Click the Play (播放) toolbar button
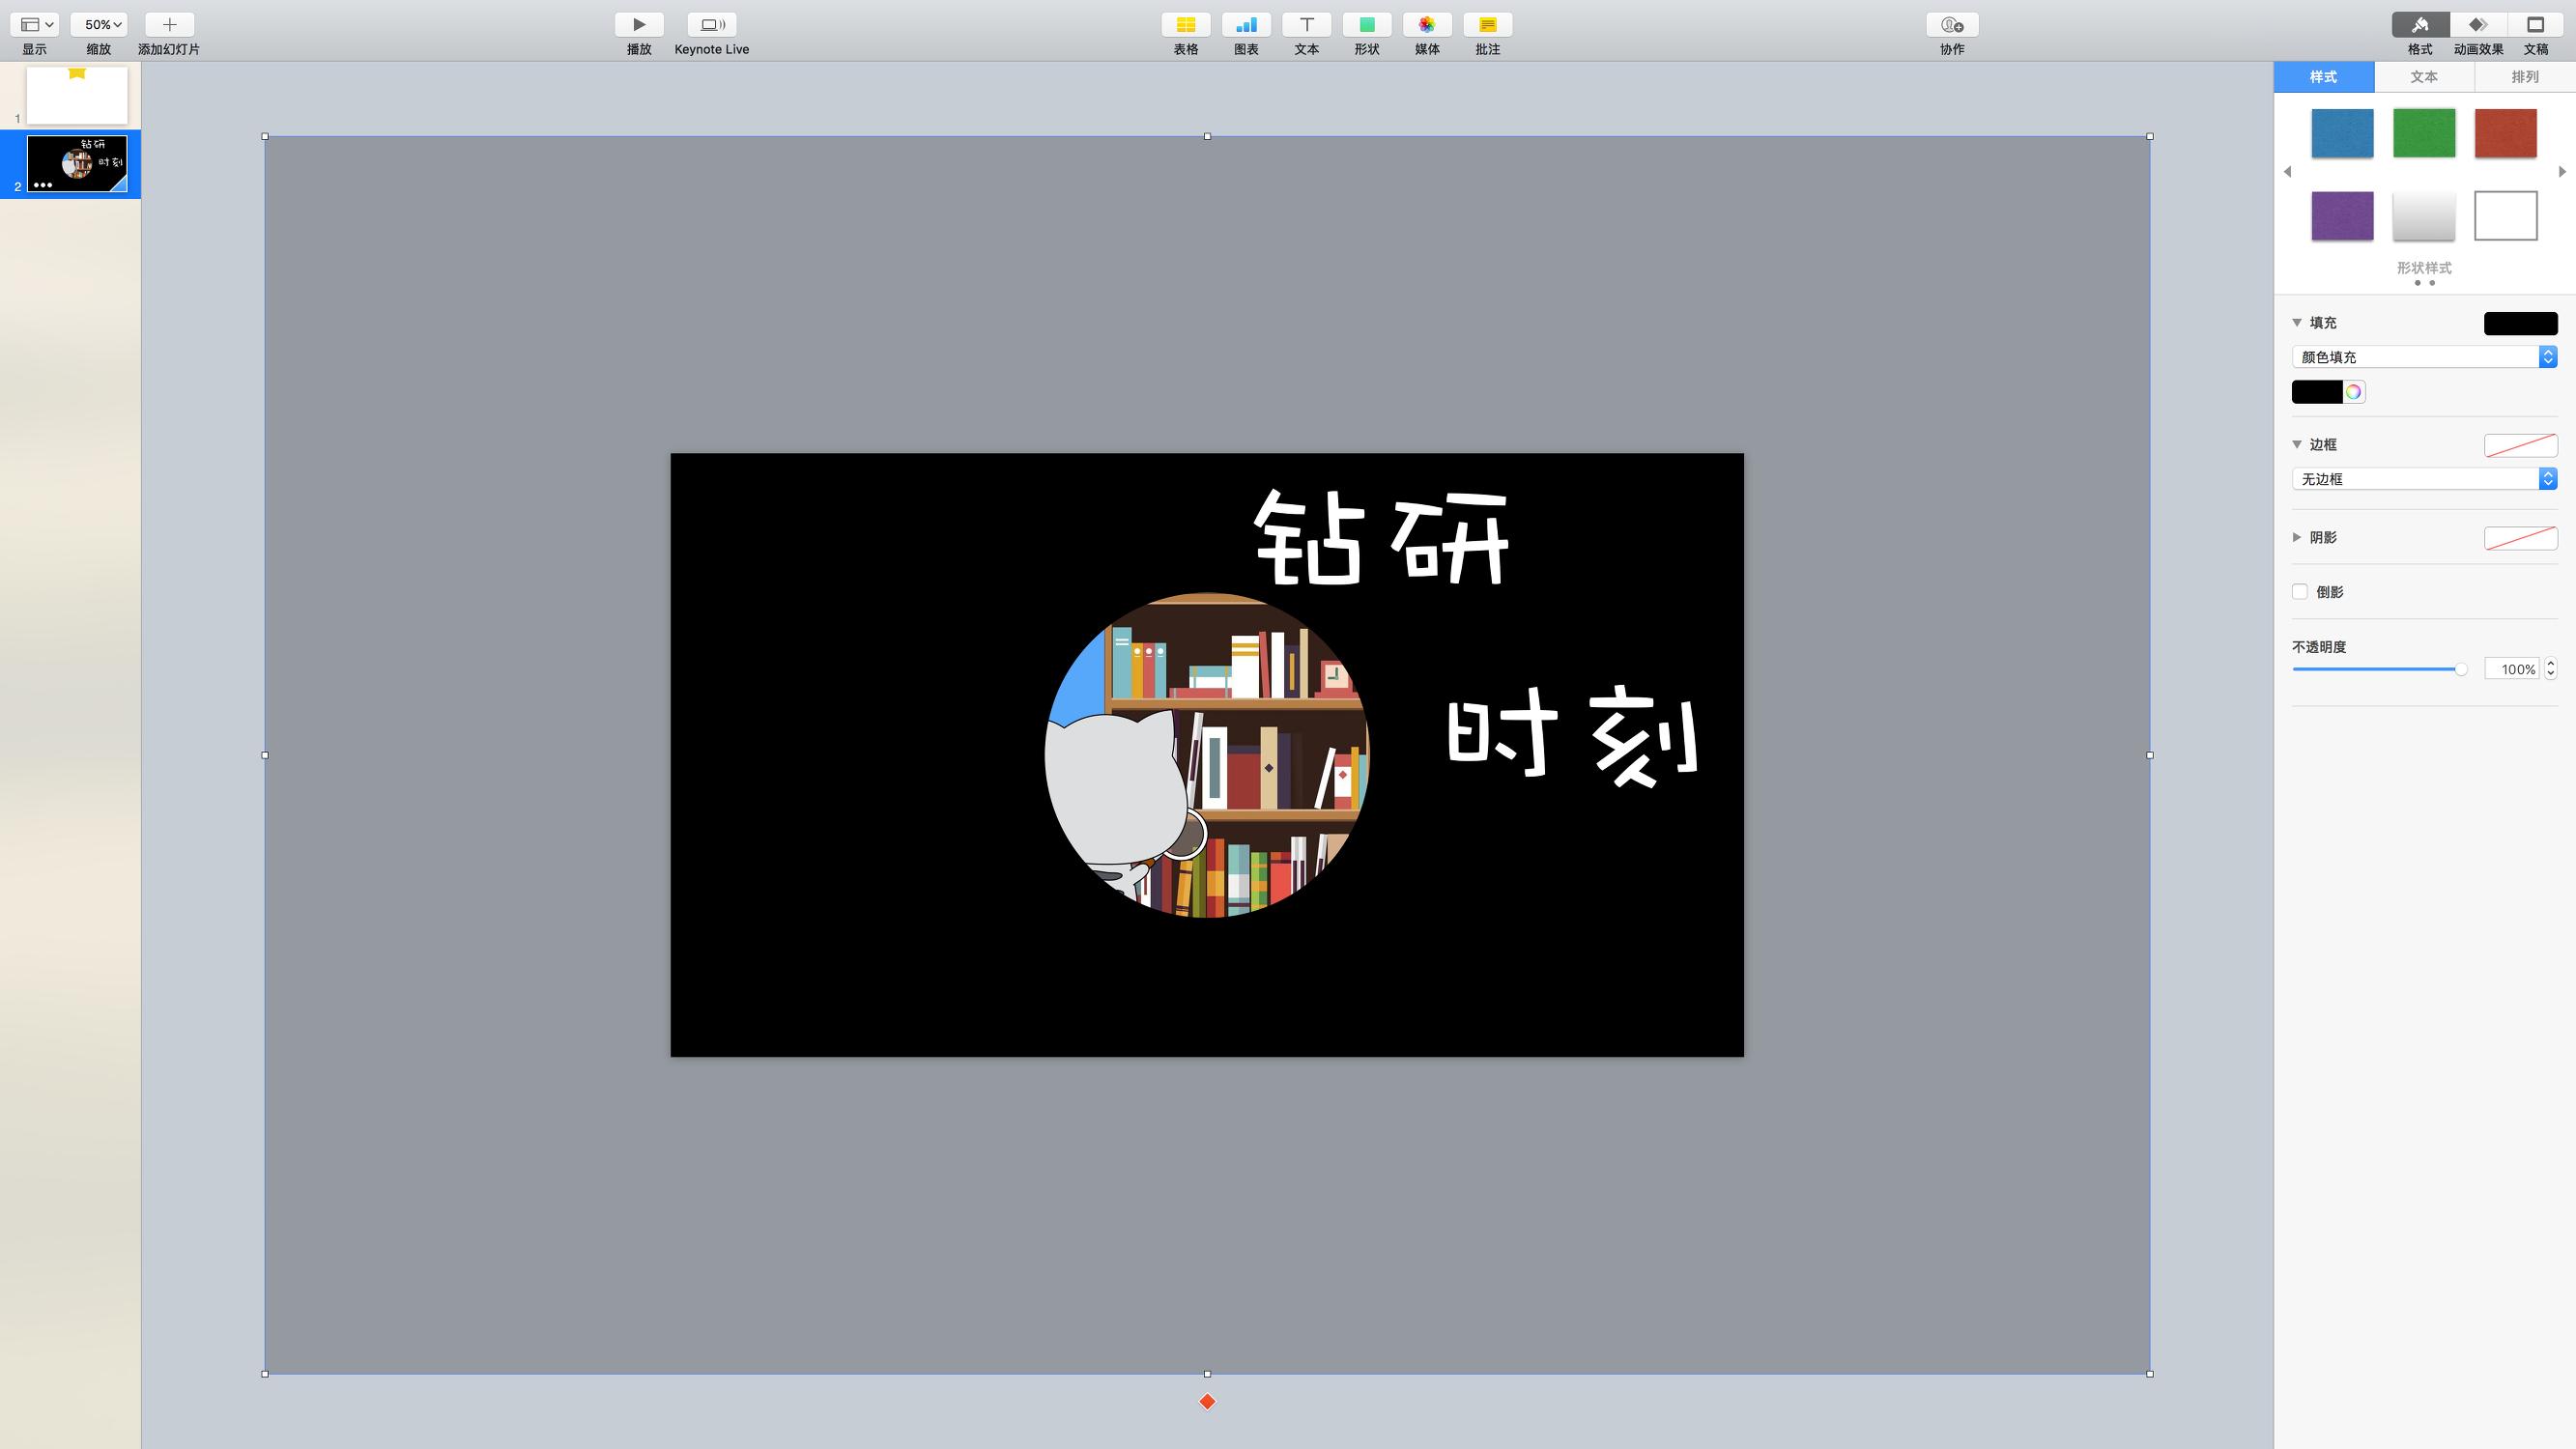Screen dimensions: 2576x1449 tap(638, 25)
